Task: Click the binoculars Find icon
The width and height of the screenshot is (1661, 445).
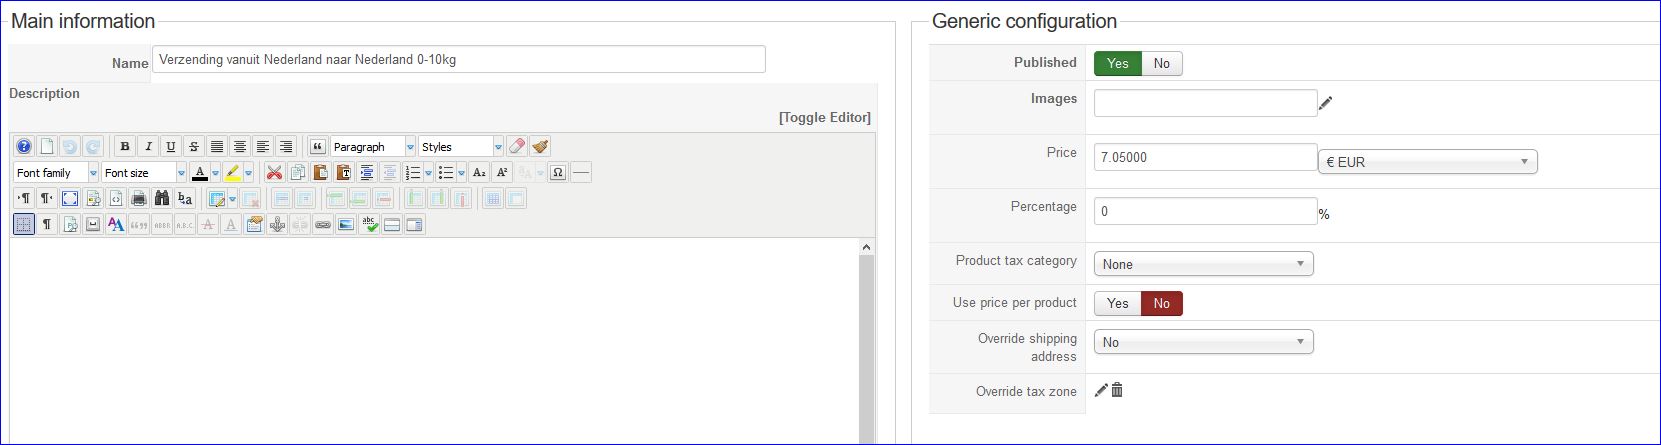Action: tap(162, 198)
